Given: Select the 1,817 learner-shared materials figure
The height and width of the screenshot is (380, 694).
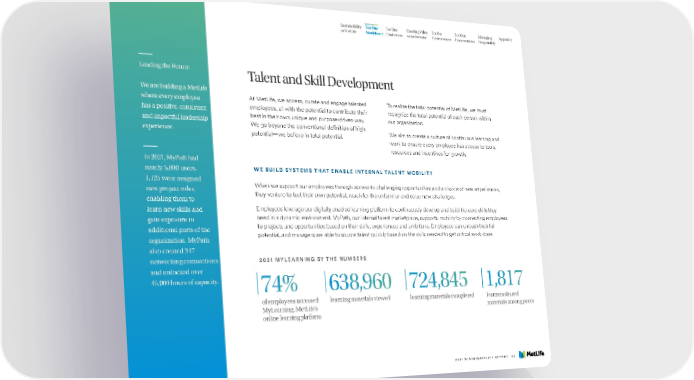Looking at the screenshot, I should [x=504, y=278].
